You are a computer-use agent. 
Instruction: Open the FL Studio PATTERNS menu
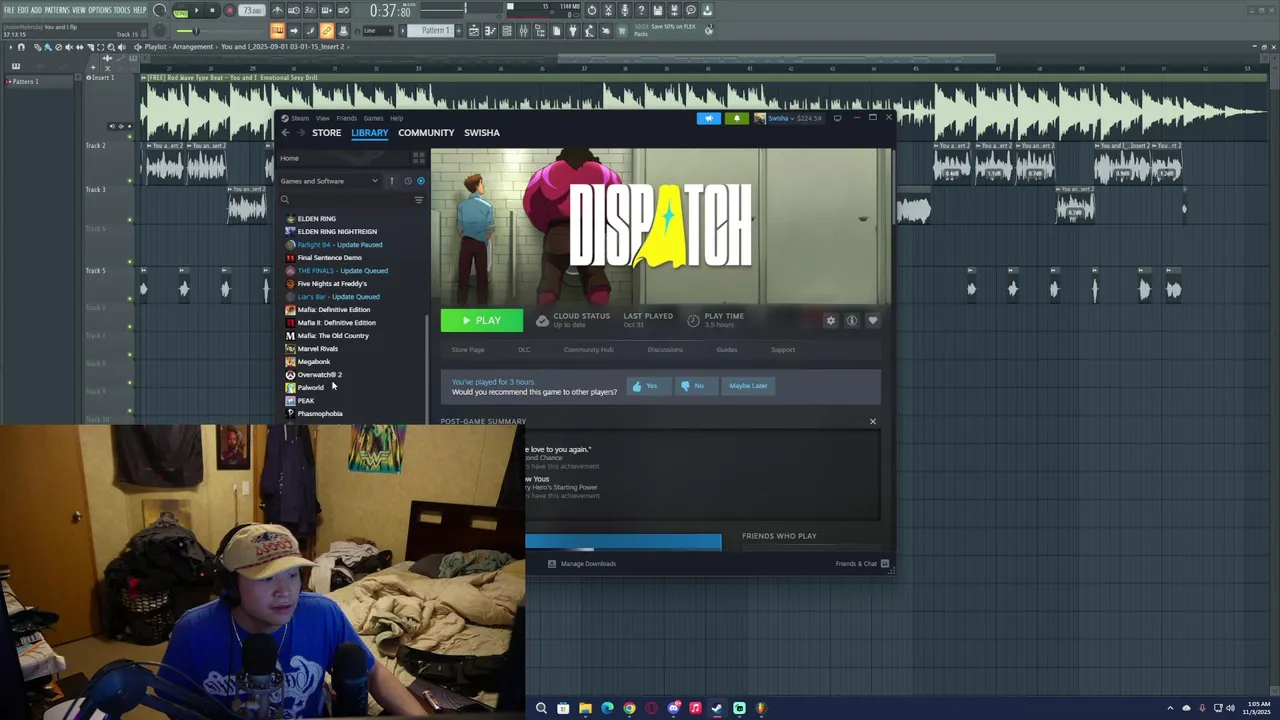tap(56, 10)
